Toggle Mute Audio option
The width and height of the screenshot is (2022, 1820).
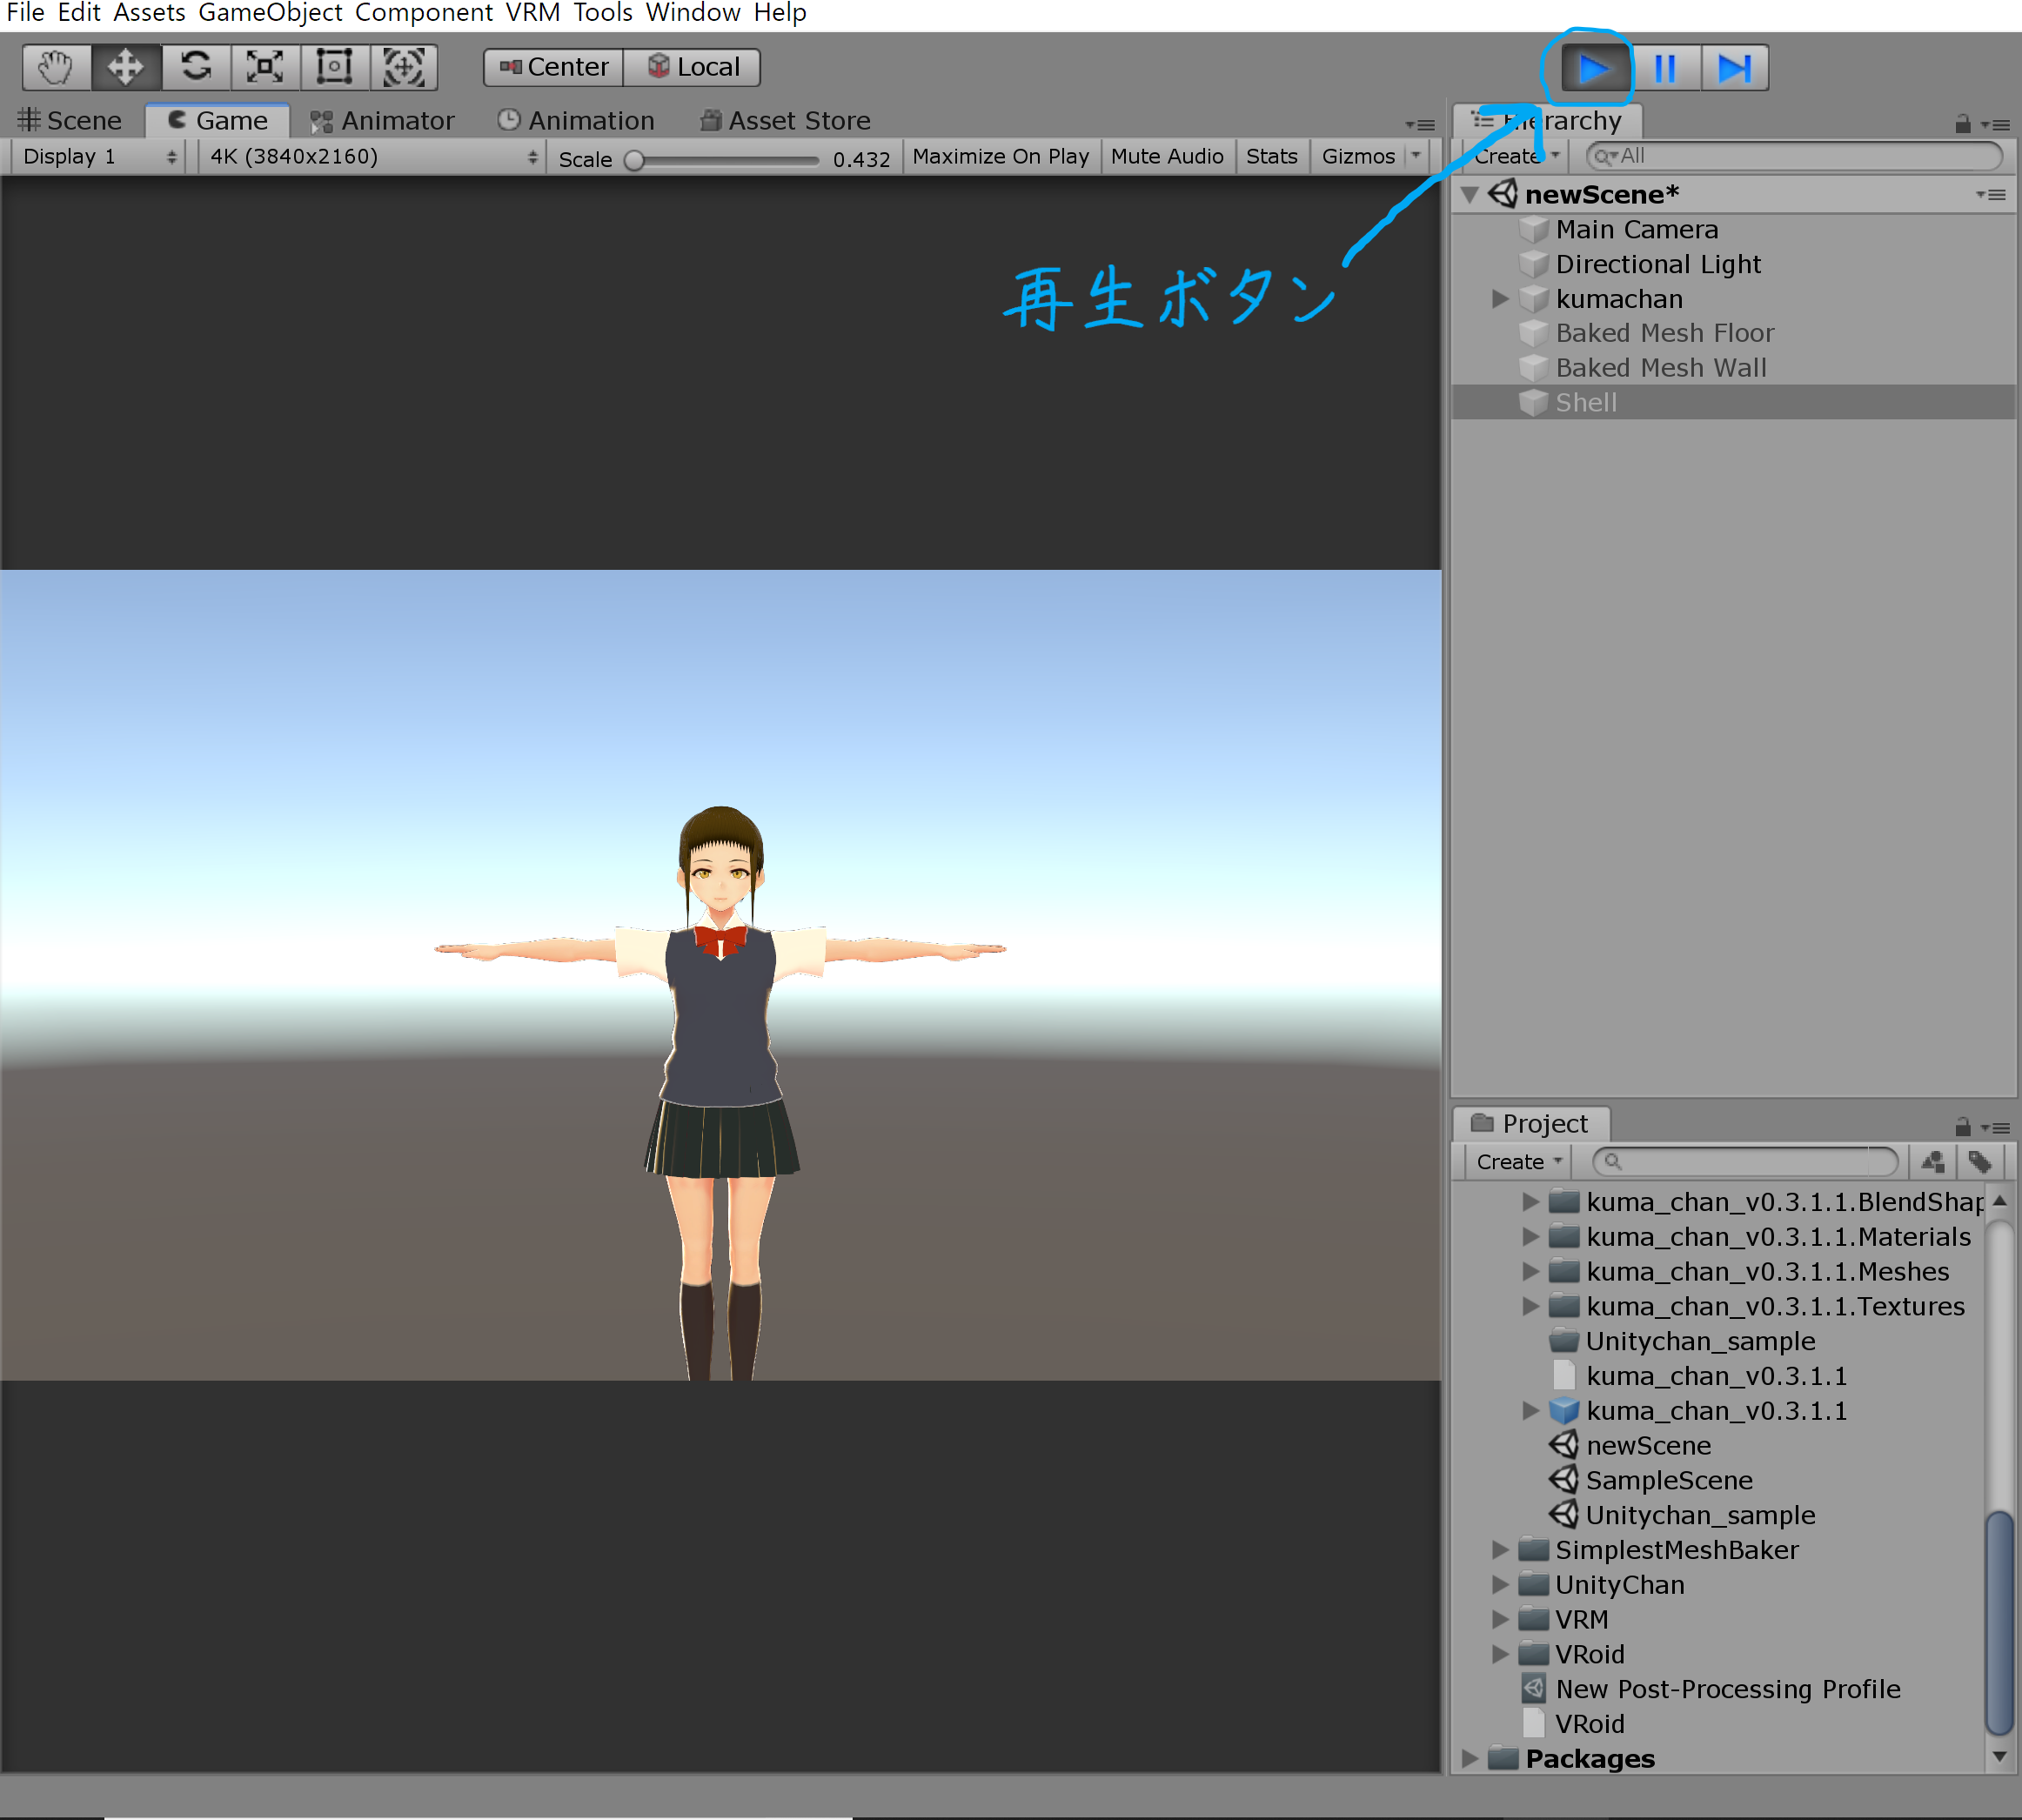tap(1166, 156)
